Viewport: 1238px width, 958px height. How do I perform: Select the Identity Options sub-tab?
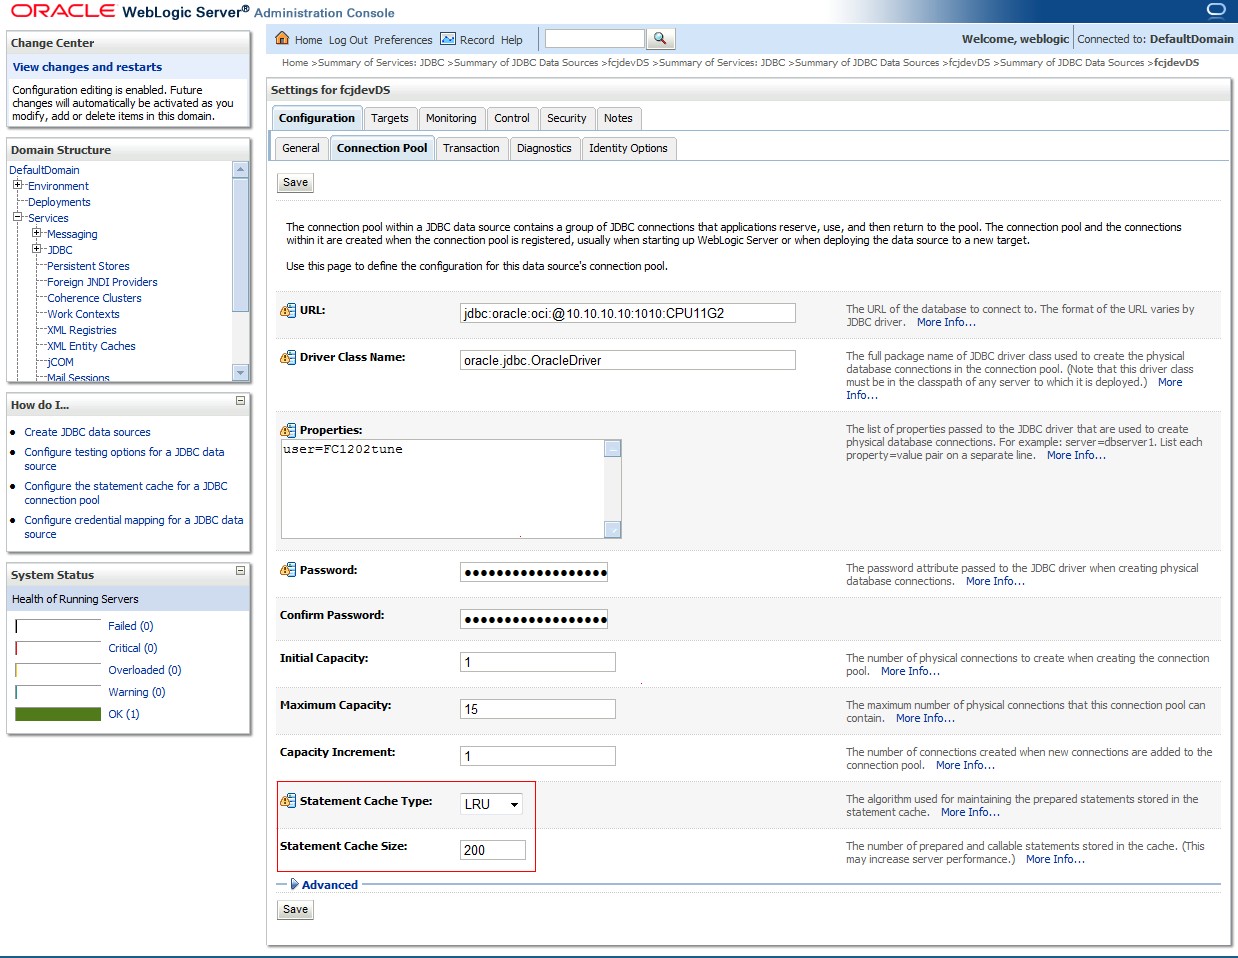(x=628, y=148)
